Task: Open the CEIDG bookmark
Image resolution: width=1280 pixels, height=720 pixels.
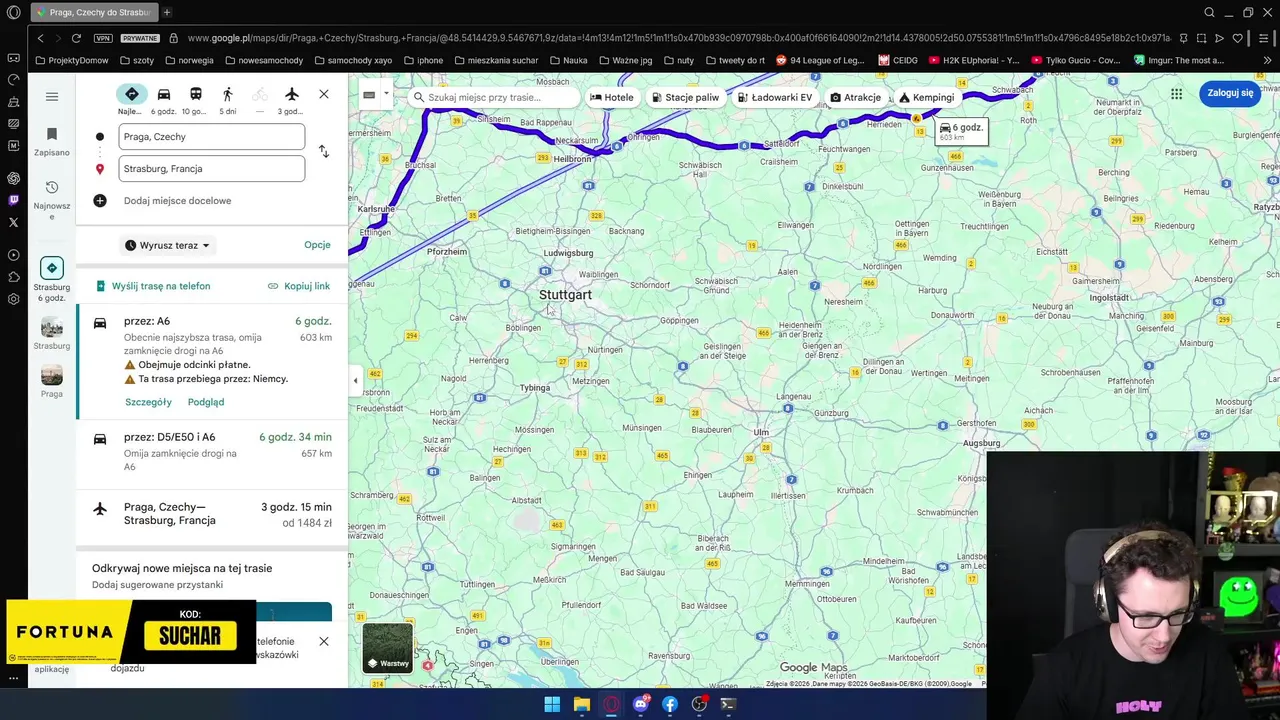Action: pyautogui.click(x=898, y=60)
